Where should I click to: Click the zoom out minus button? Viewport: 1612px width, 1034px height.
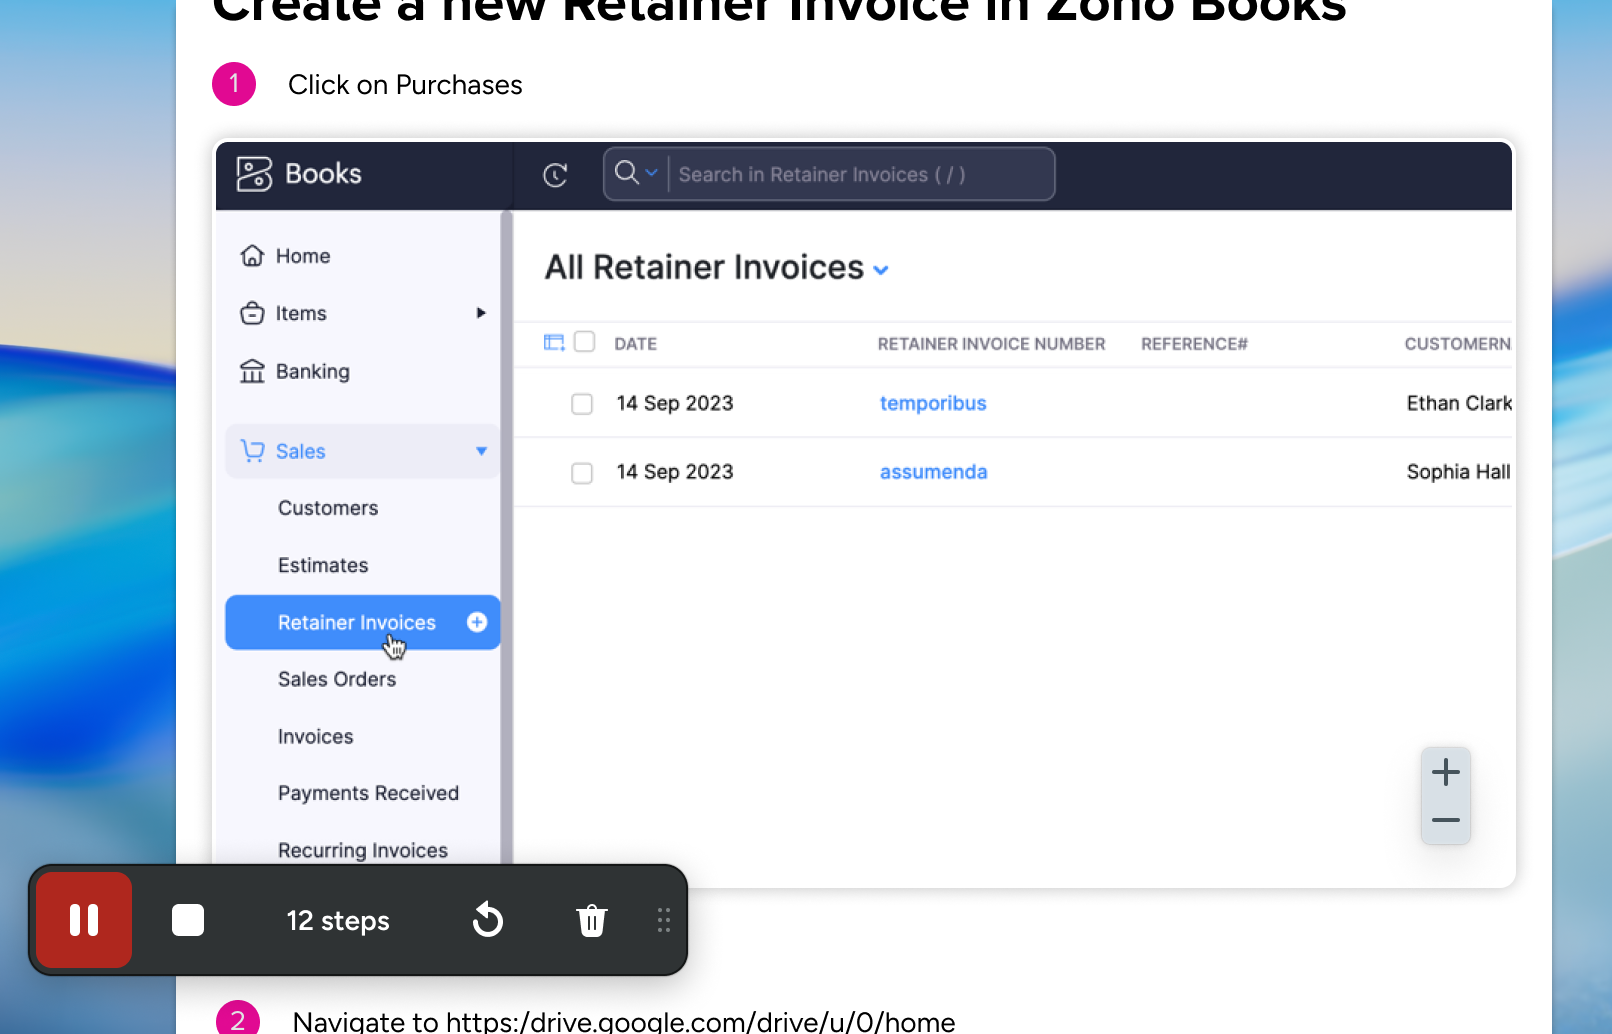[x=1446, y=820]
